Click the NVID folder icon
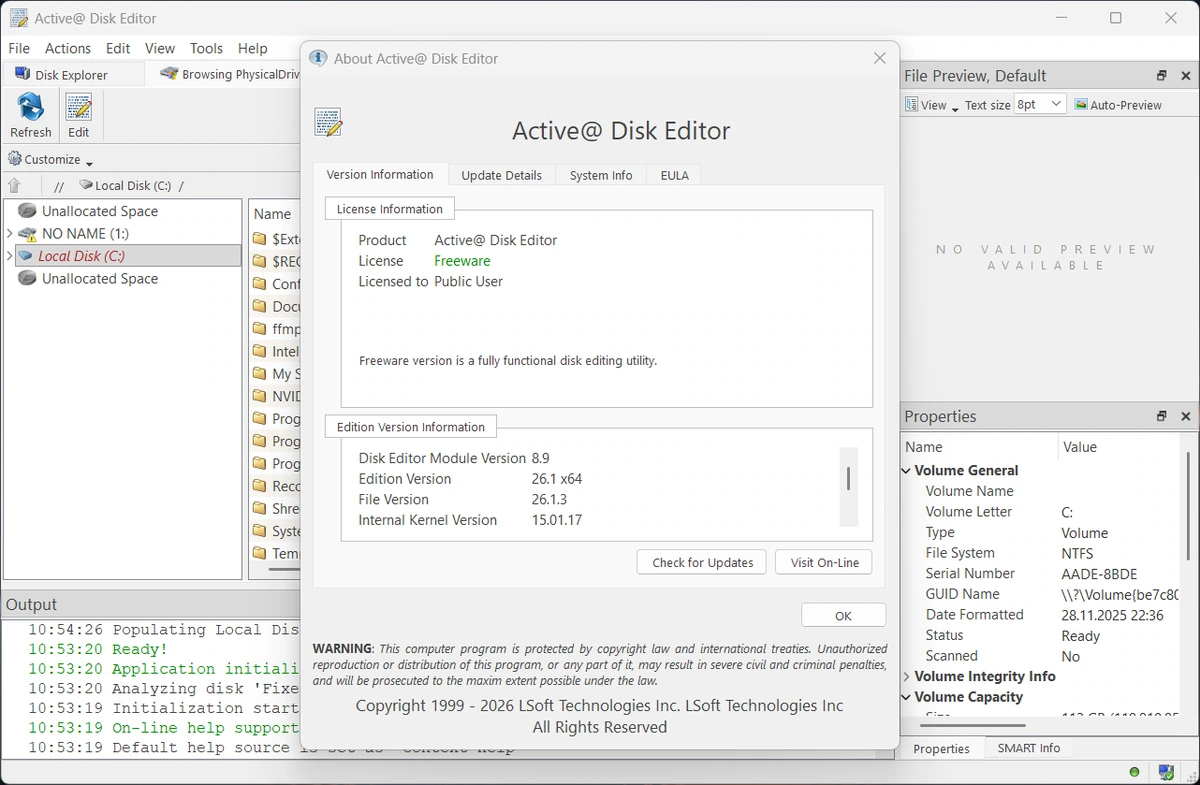 [260, 396]
